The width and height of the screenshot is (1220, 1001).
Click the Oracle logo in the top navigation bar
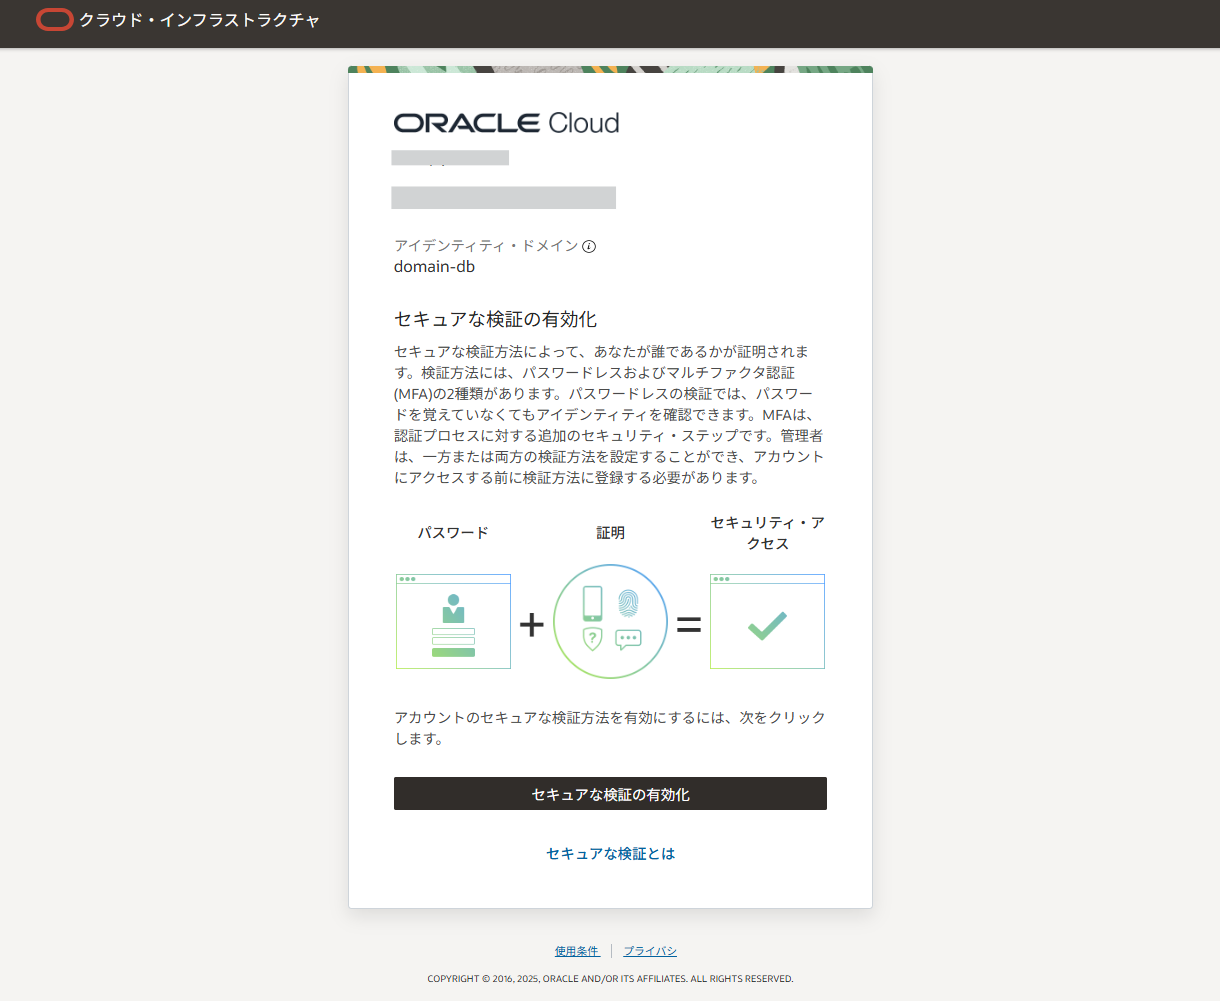pyautogui.click(x=55, y=19)
